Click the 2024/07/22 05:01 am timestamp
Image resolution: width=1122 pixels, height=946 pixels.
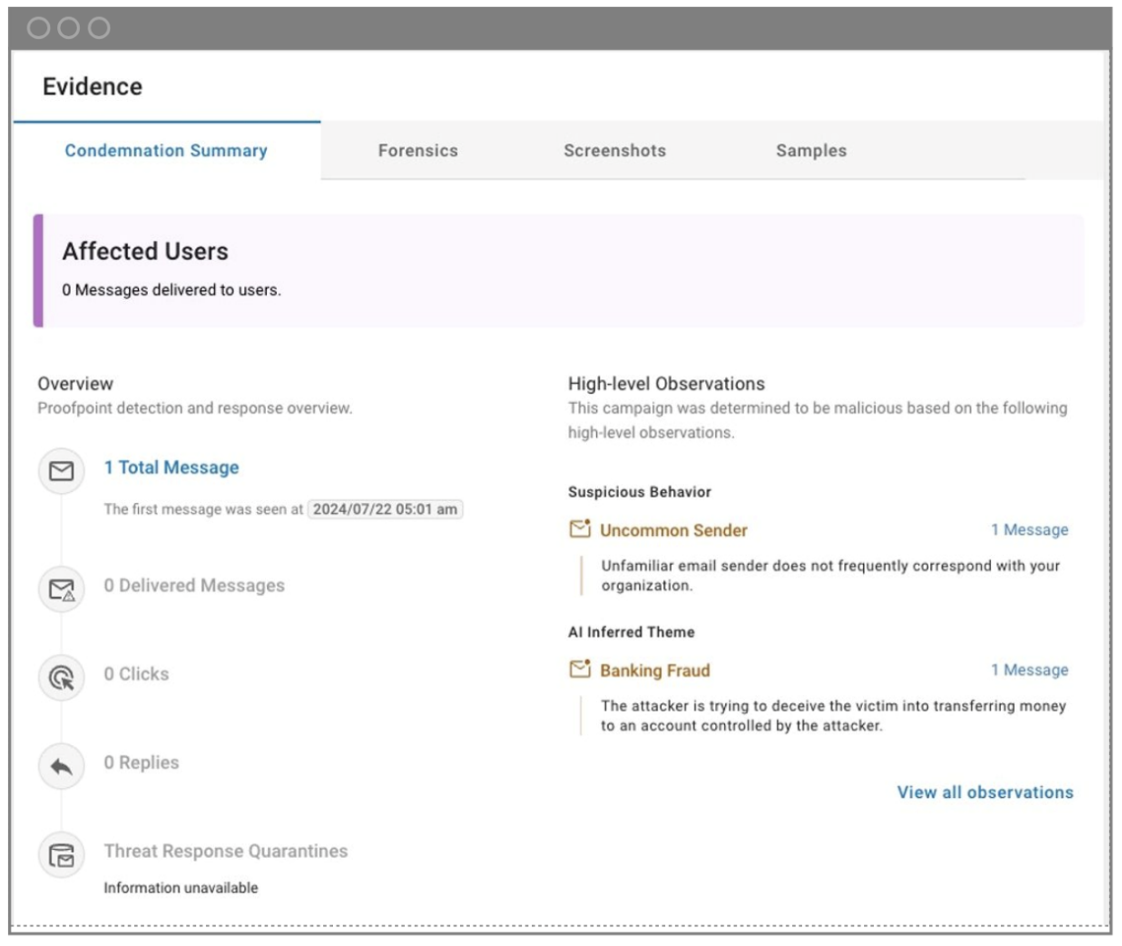click(x=385, y=509)
